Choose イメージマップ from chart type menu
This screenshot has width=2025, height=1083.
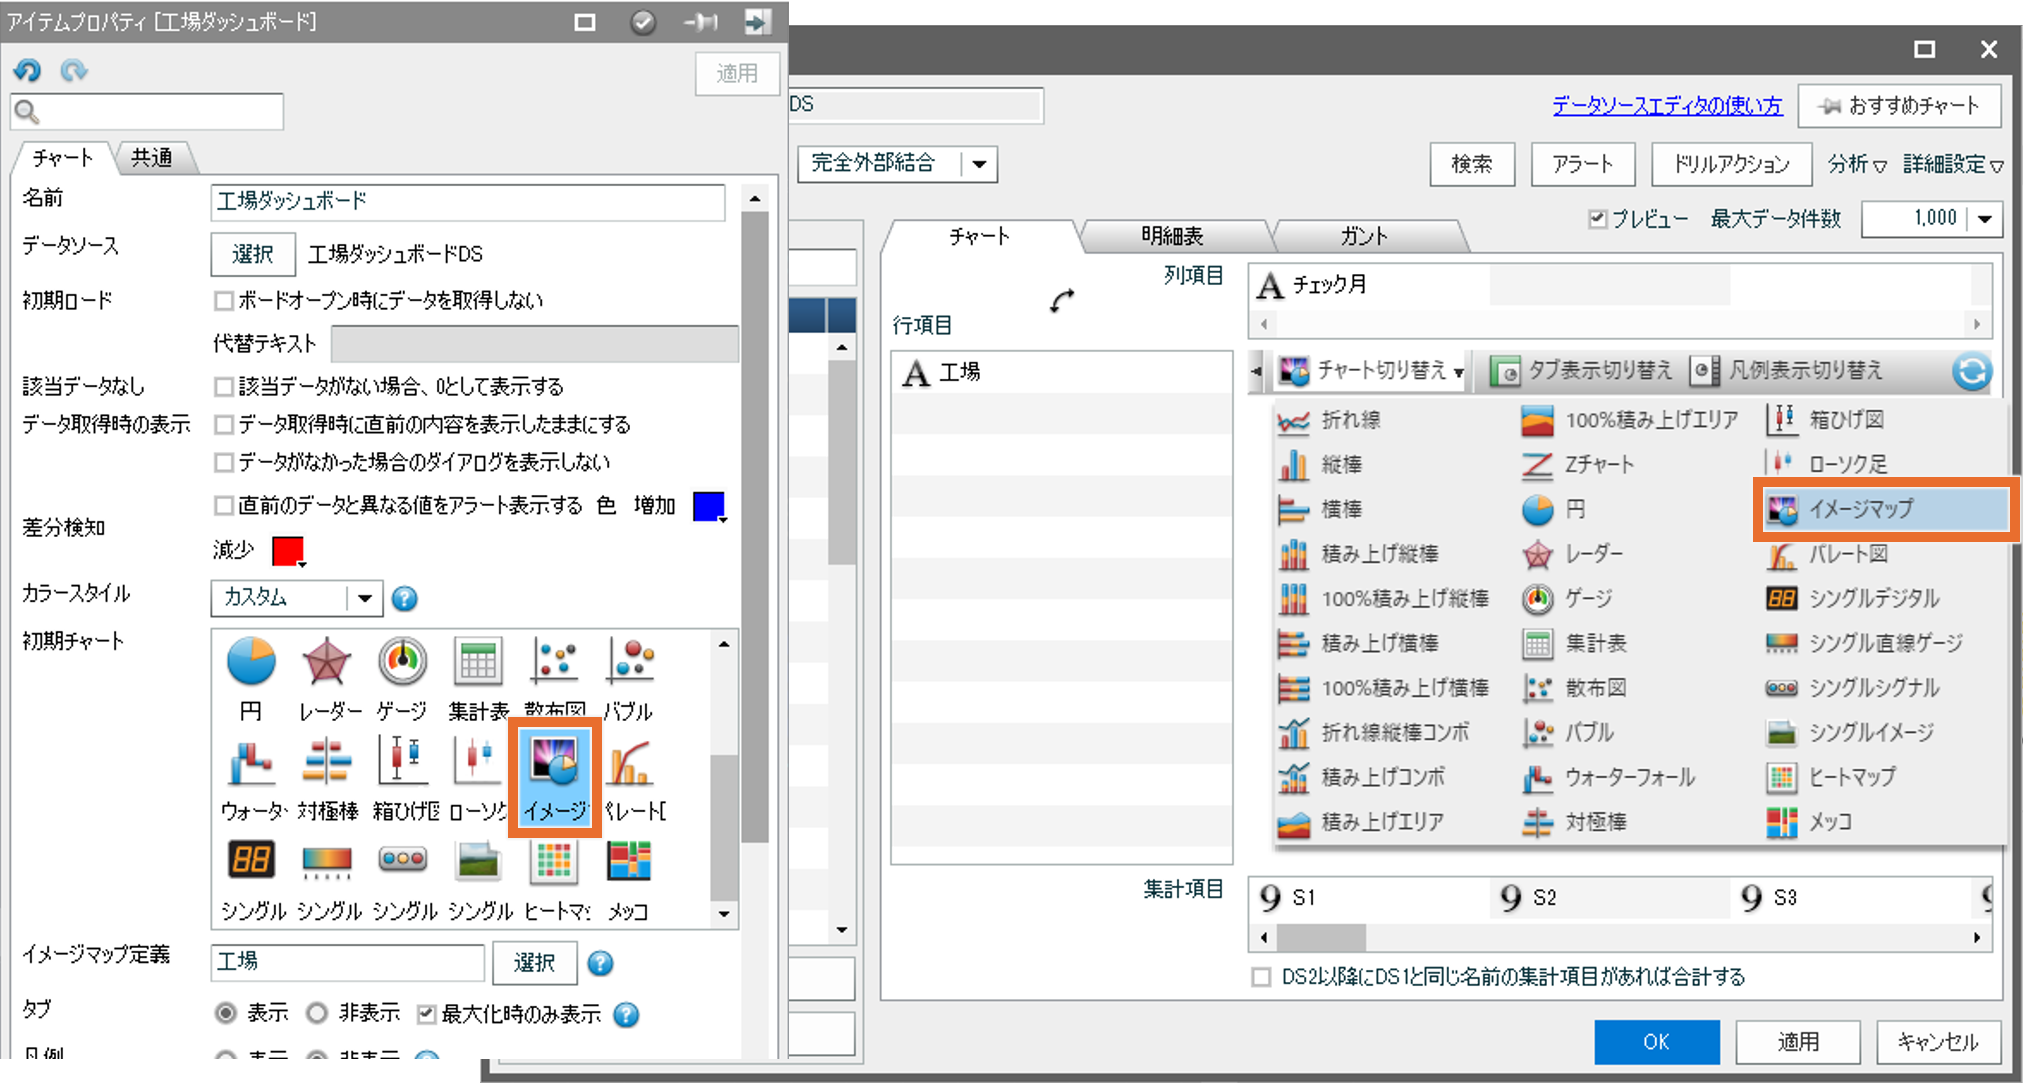1885,509
